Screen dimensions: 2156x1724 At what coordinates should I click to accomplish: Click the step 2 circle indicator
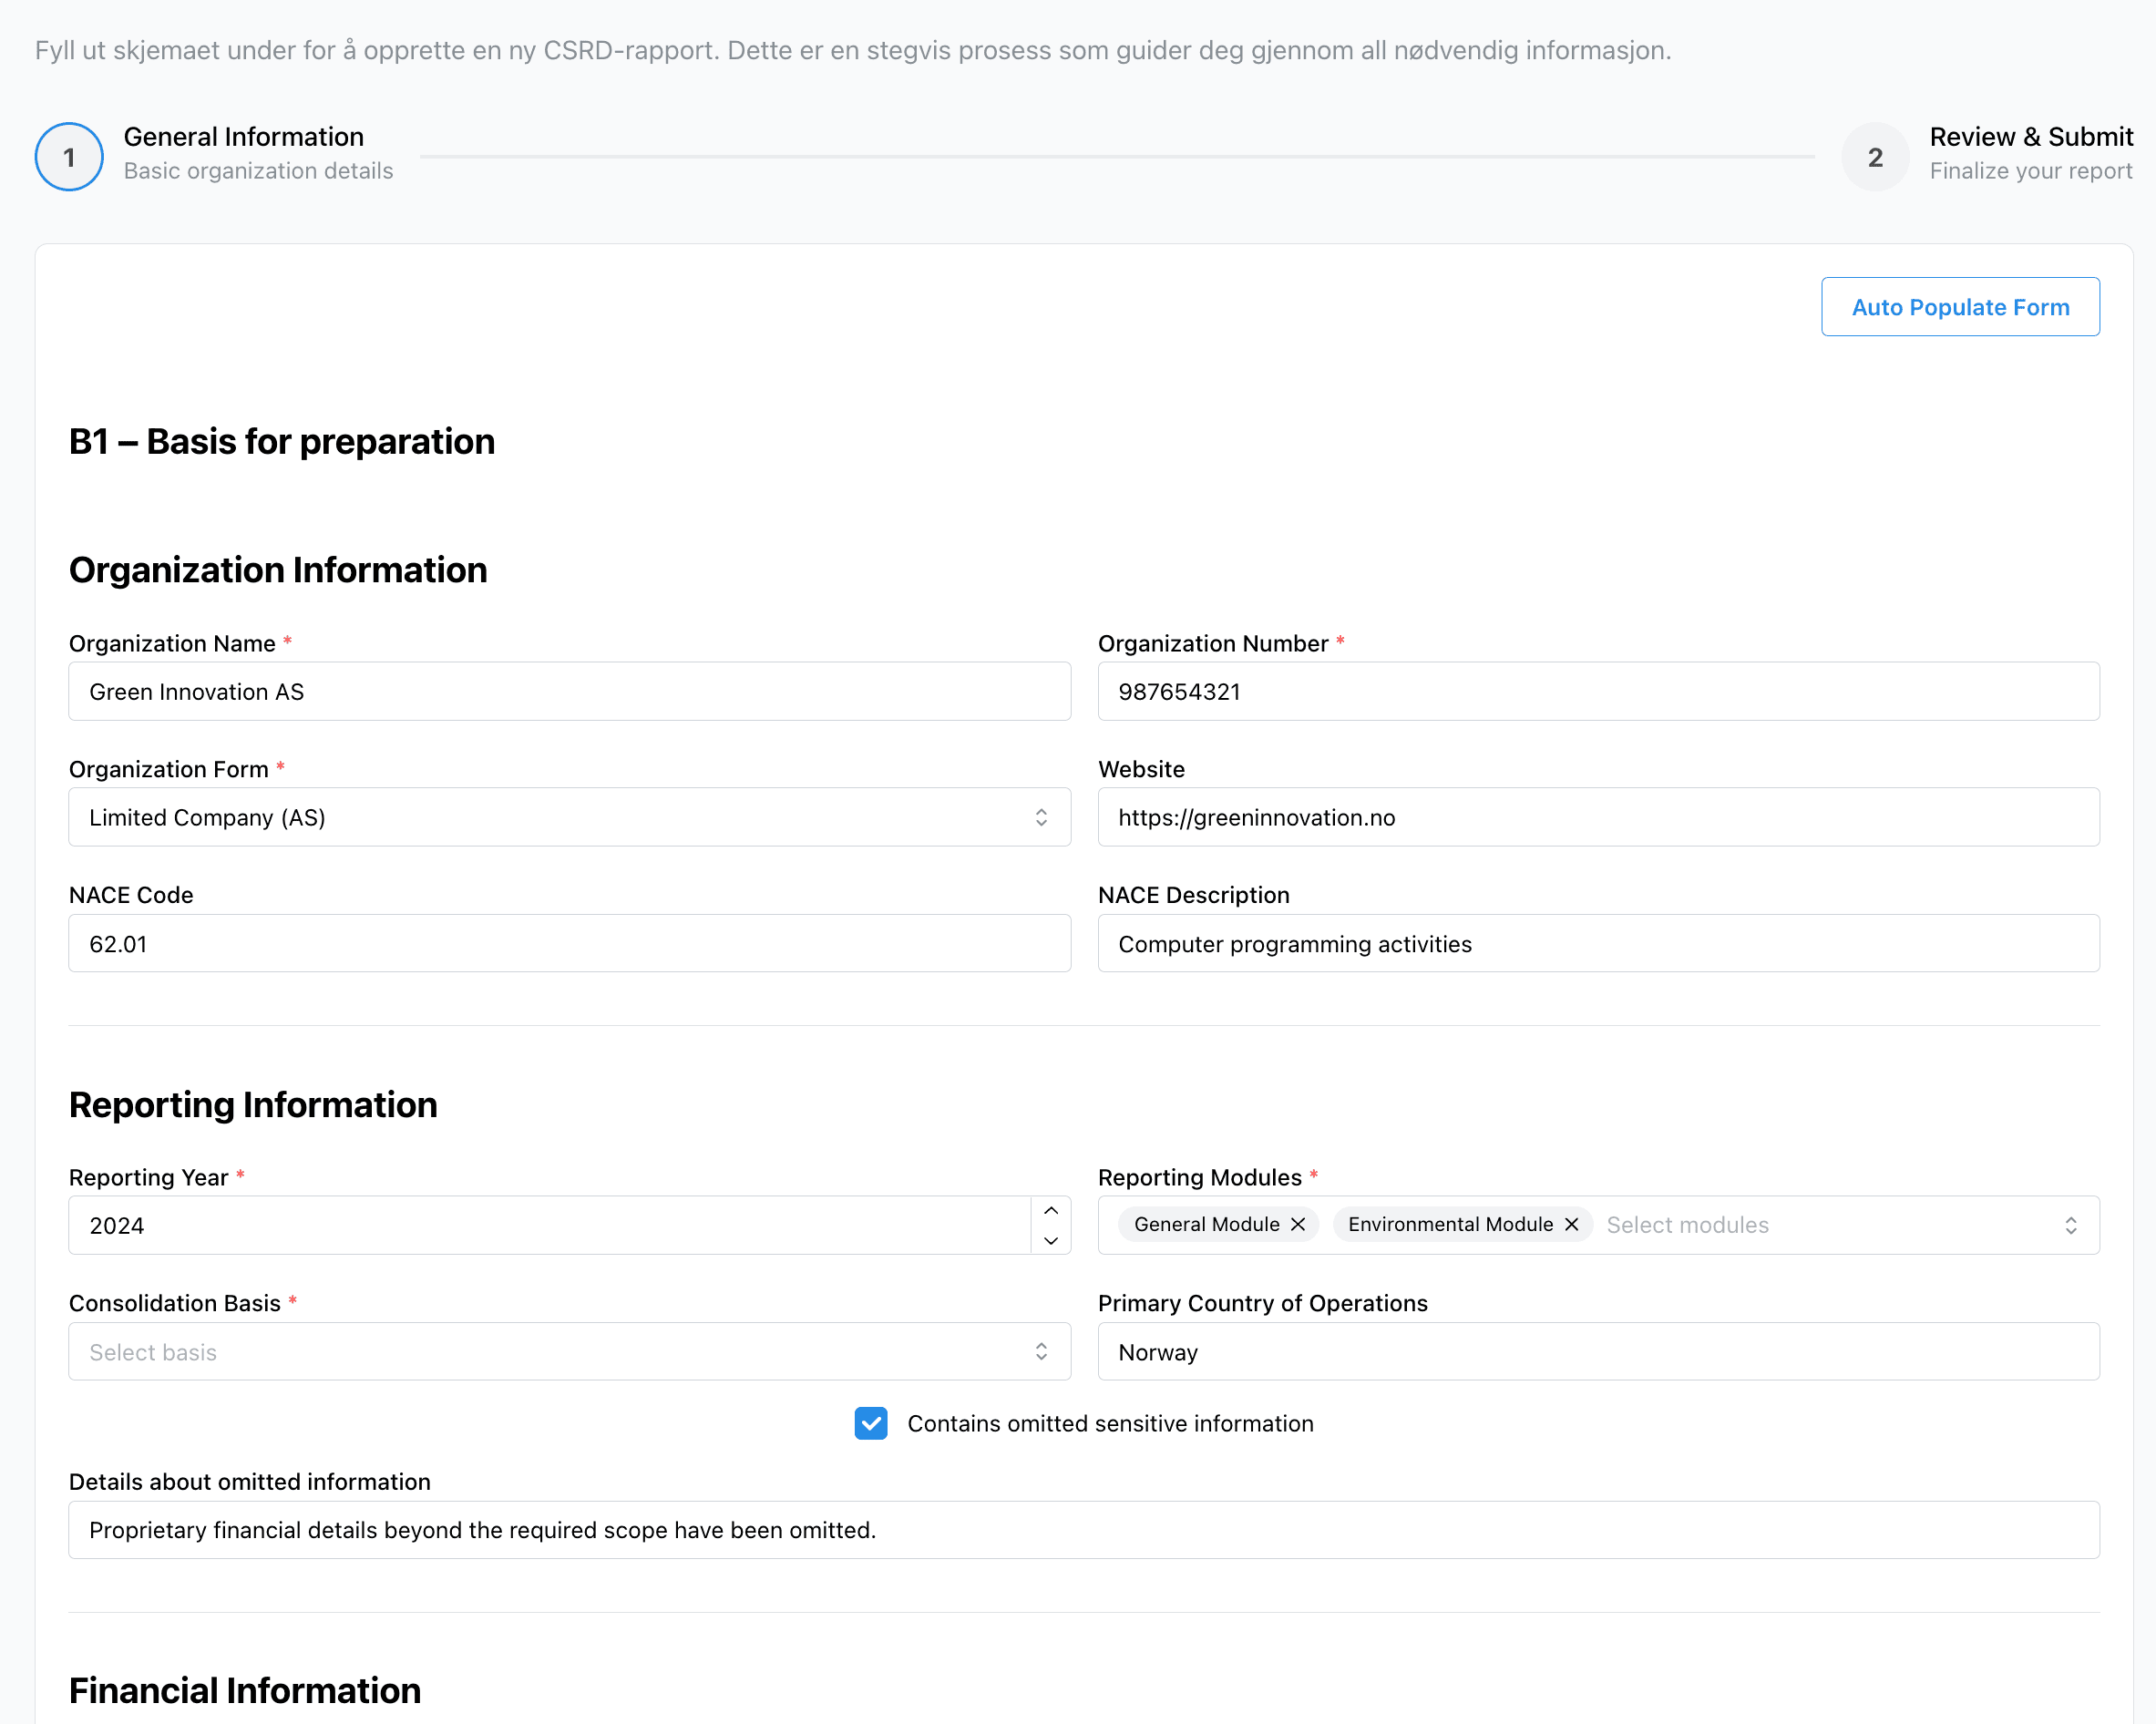(x=1875, y=156)
